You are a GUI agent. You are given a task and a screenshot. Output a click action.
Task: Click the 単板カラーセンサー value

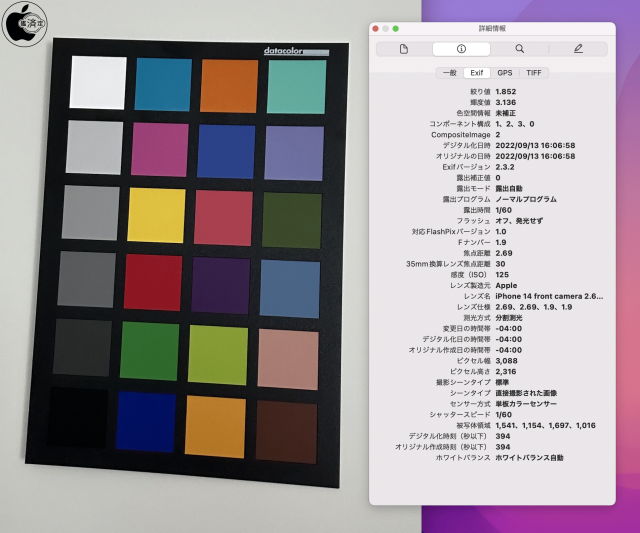pyautogui.click(x=526, y=404)
